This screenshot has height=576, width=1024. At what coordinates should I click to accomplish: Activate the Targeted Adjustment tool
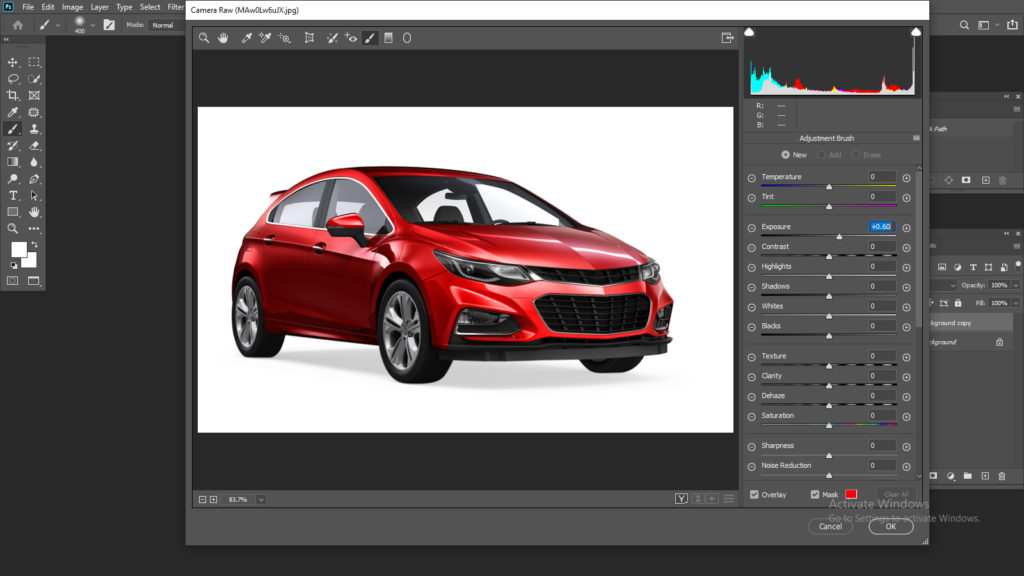[284, 38]
